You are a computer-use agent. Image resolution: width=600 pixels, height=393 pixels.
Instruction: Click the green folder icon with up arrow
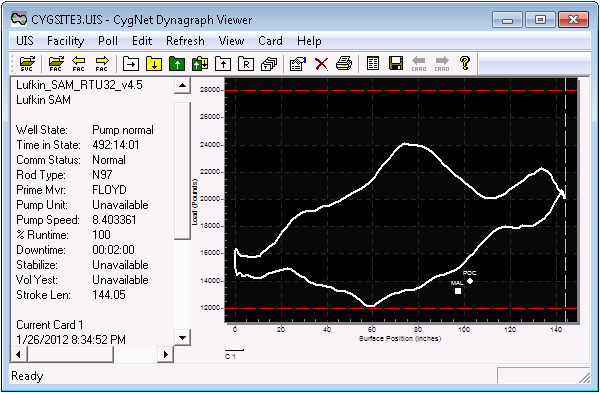pos(177,64)
